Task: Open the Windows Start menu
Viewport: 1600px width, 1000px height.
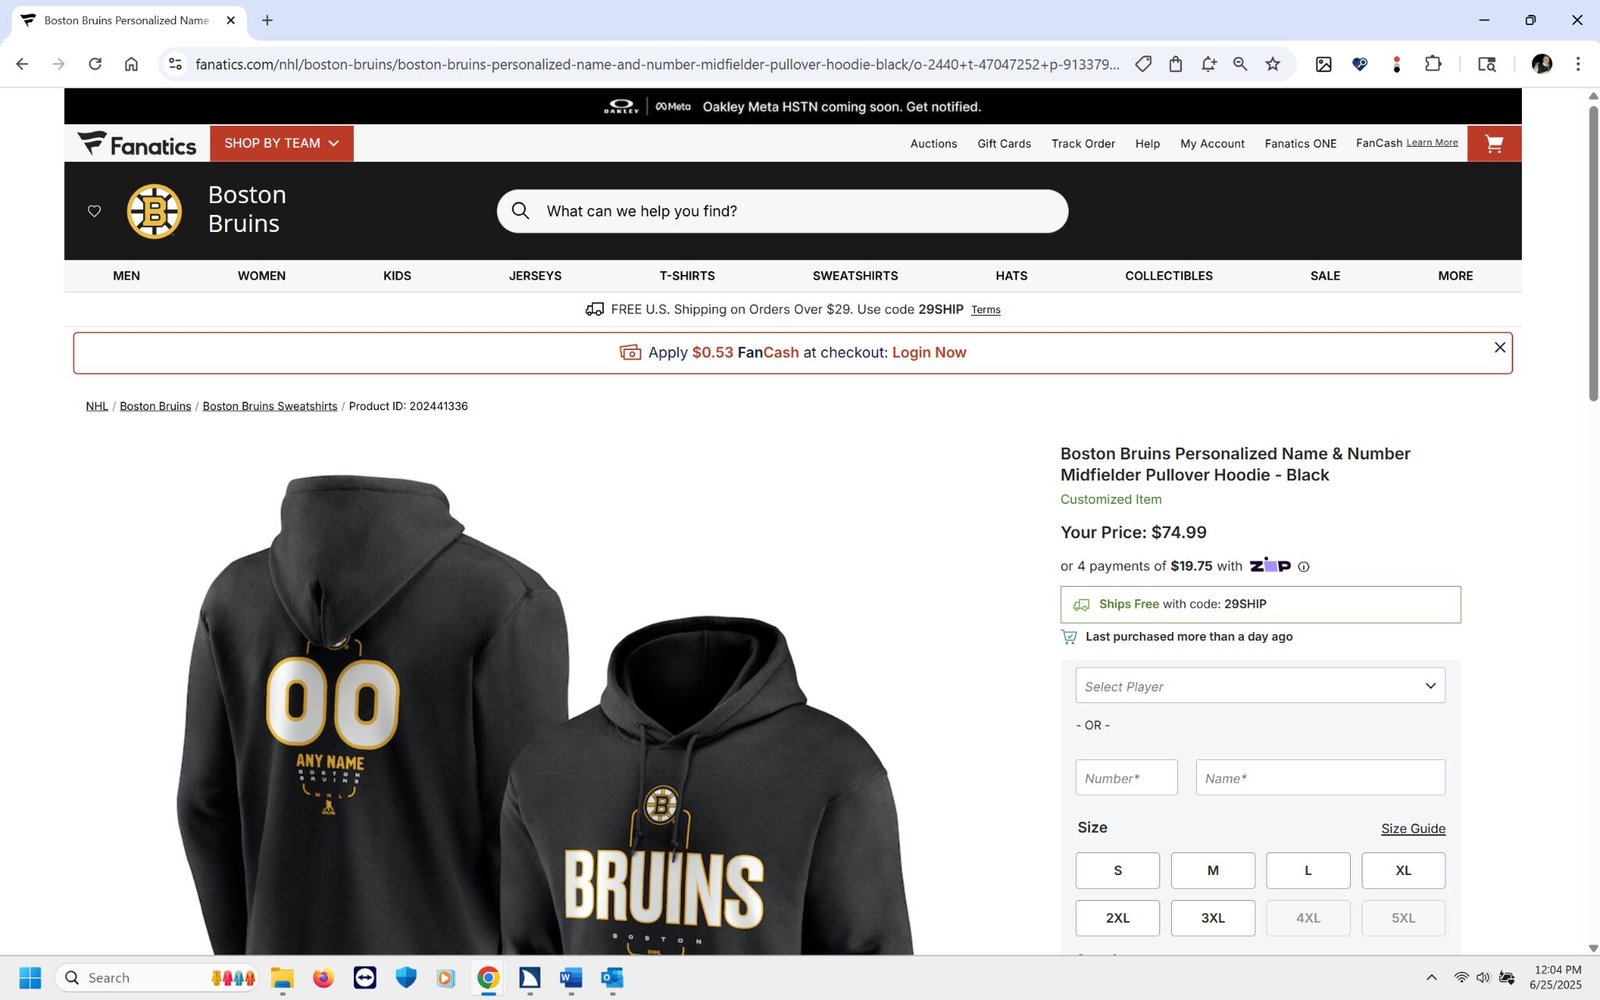Action: [x=30, y=978]
